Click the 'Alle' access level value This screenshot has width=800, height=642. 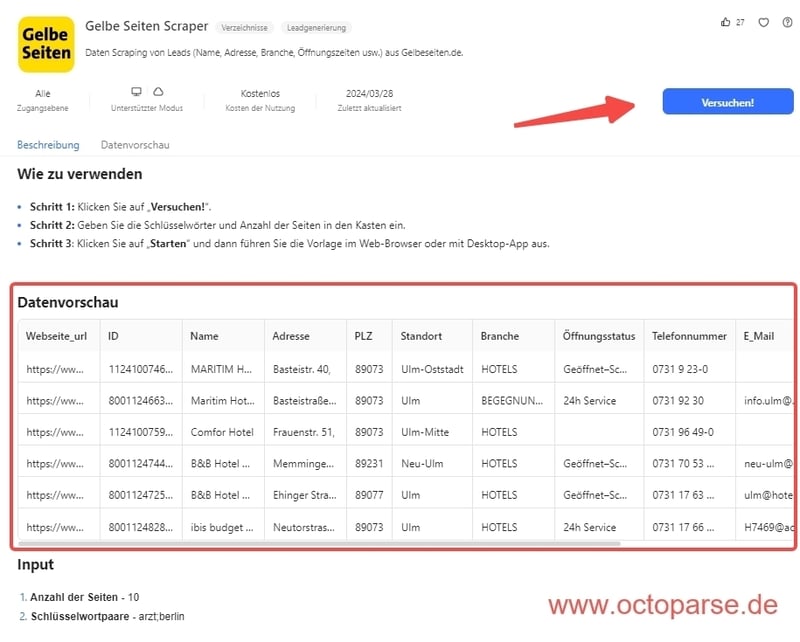pos(43,93)
